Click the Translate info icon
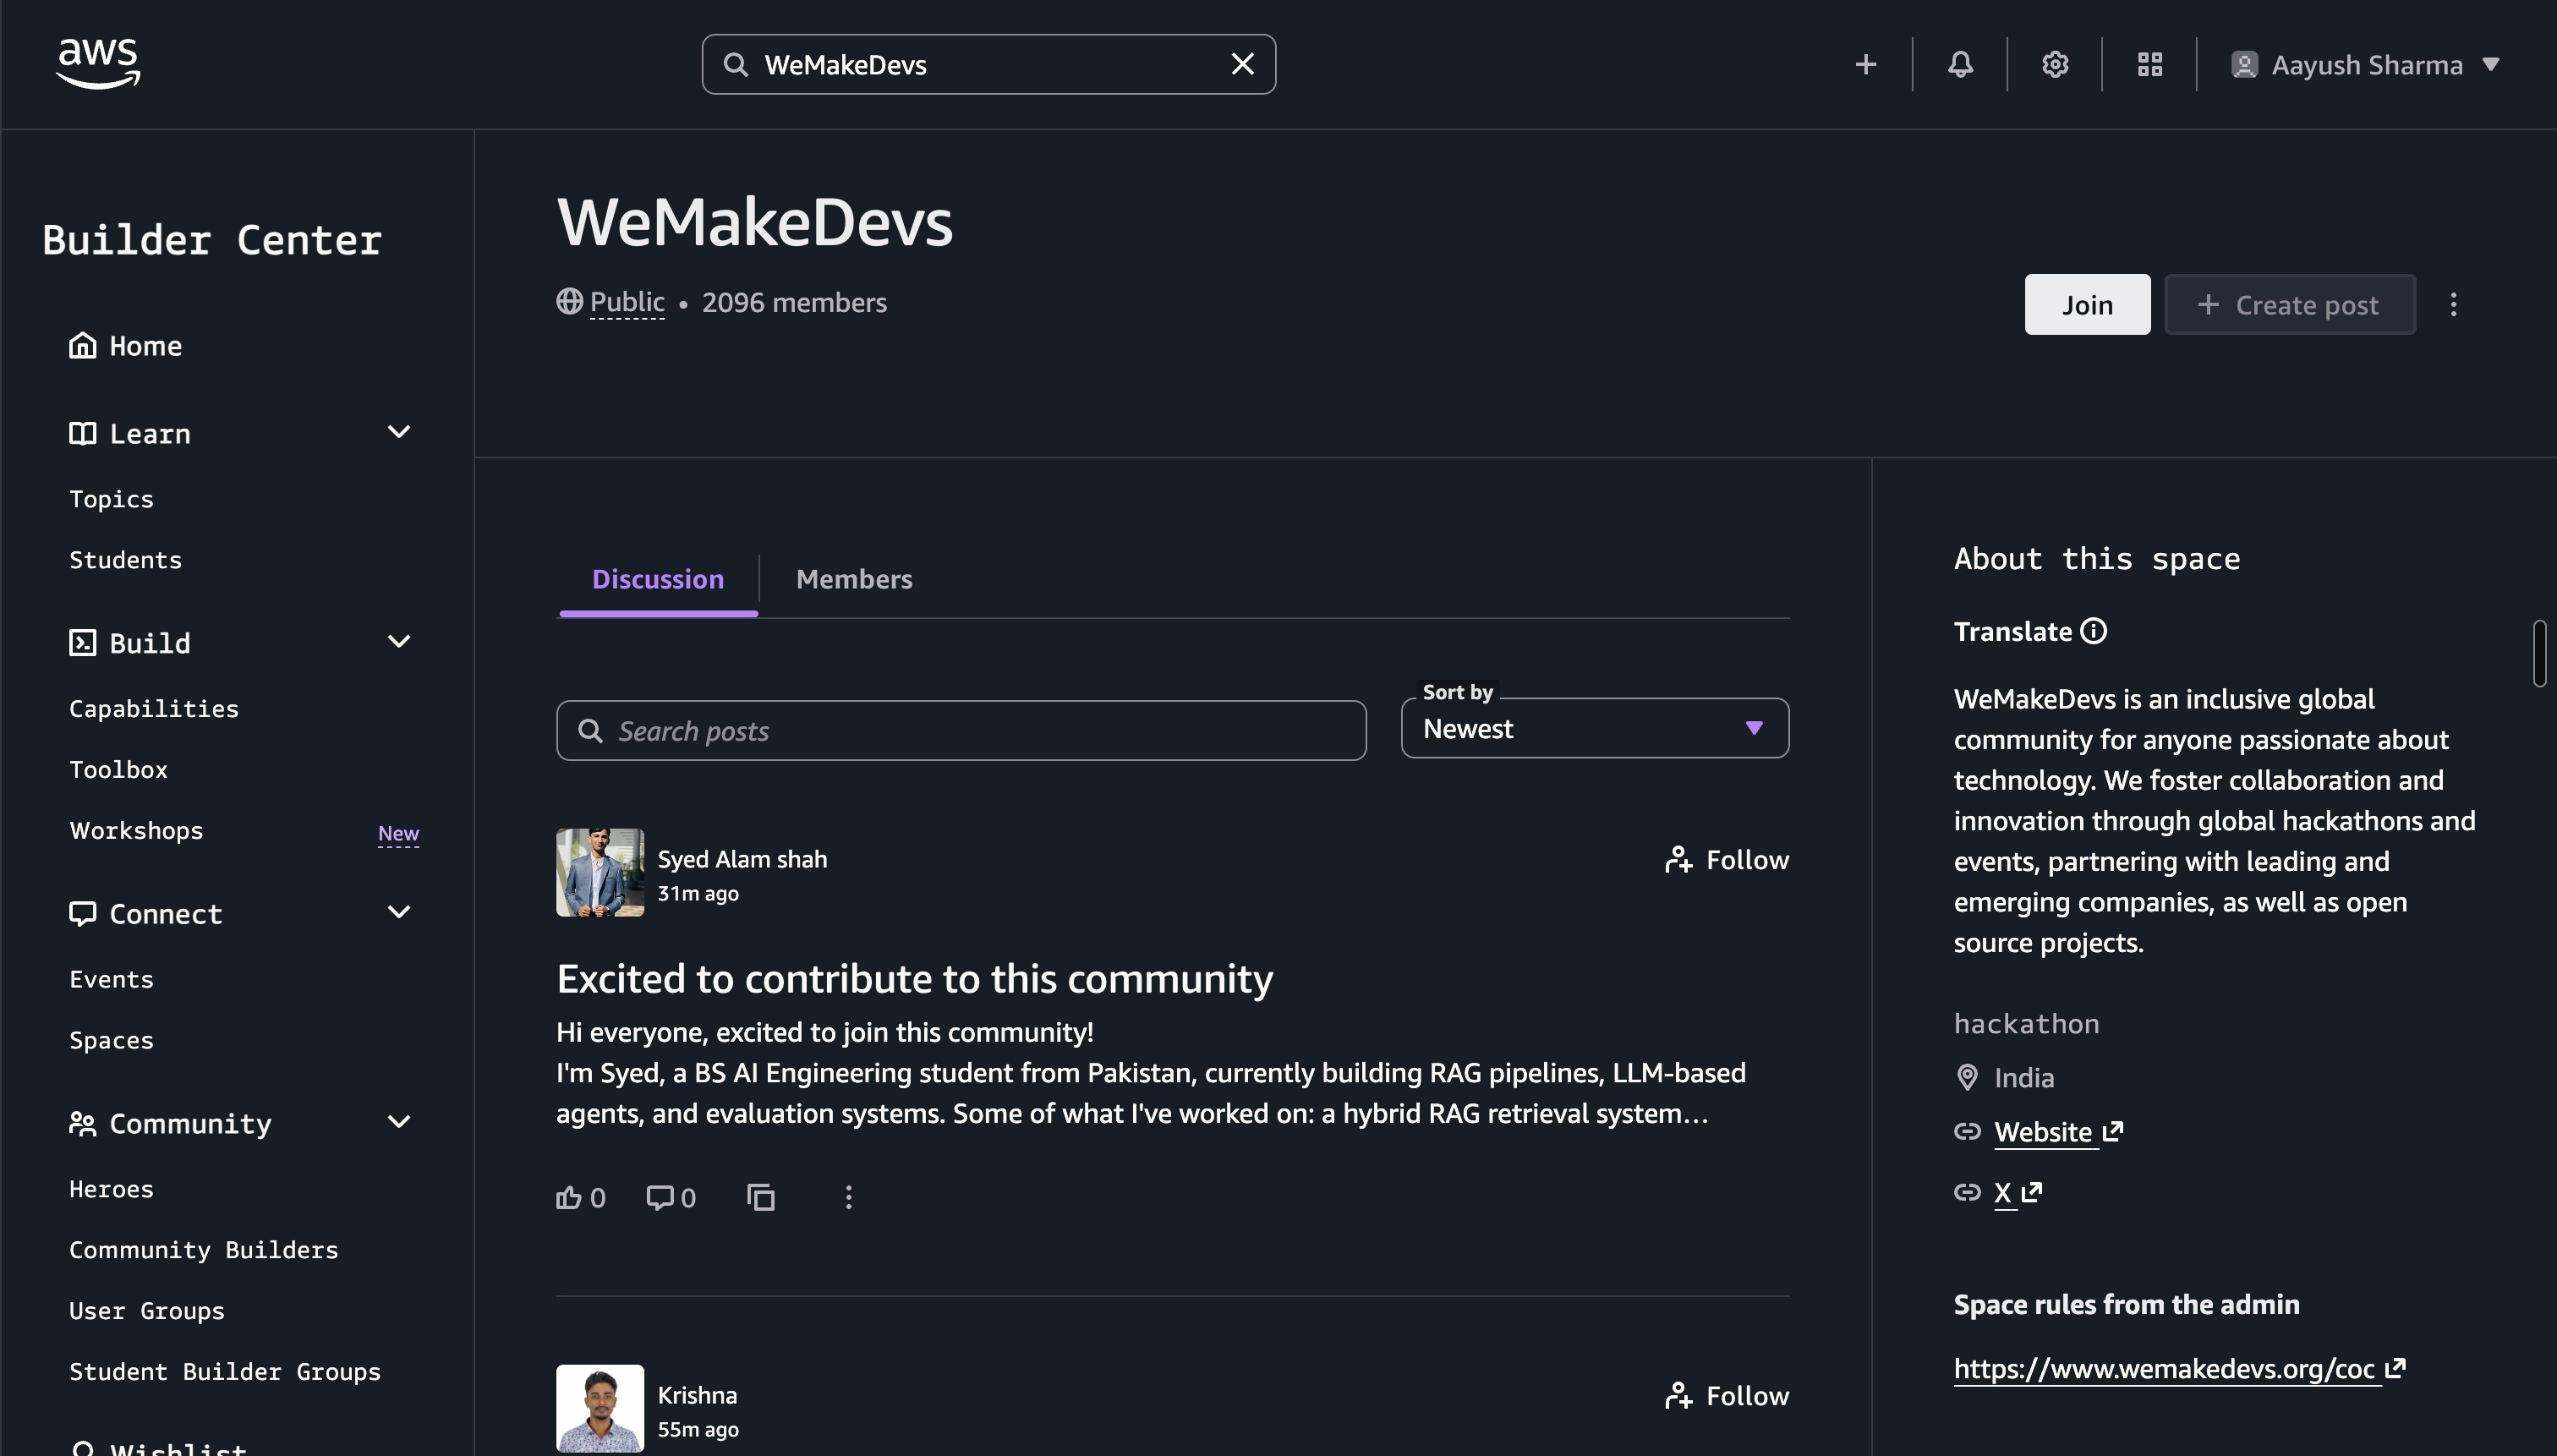 (2093, 631)
